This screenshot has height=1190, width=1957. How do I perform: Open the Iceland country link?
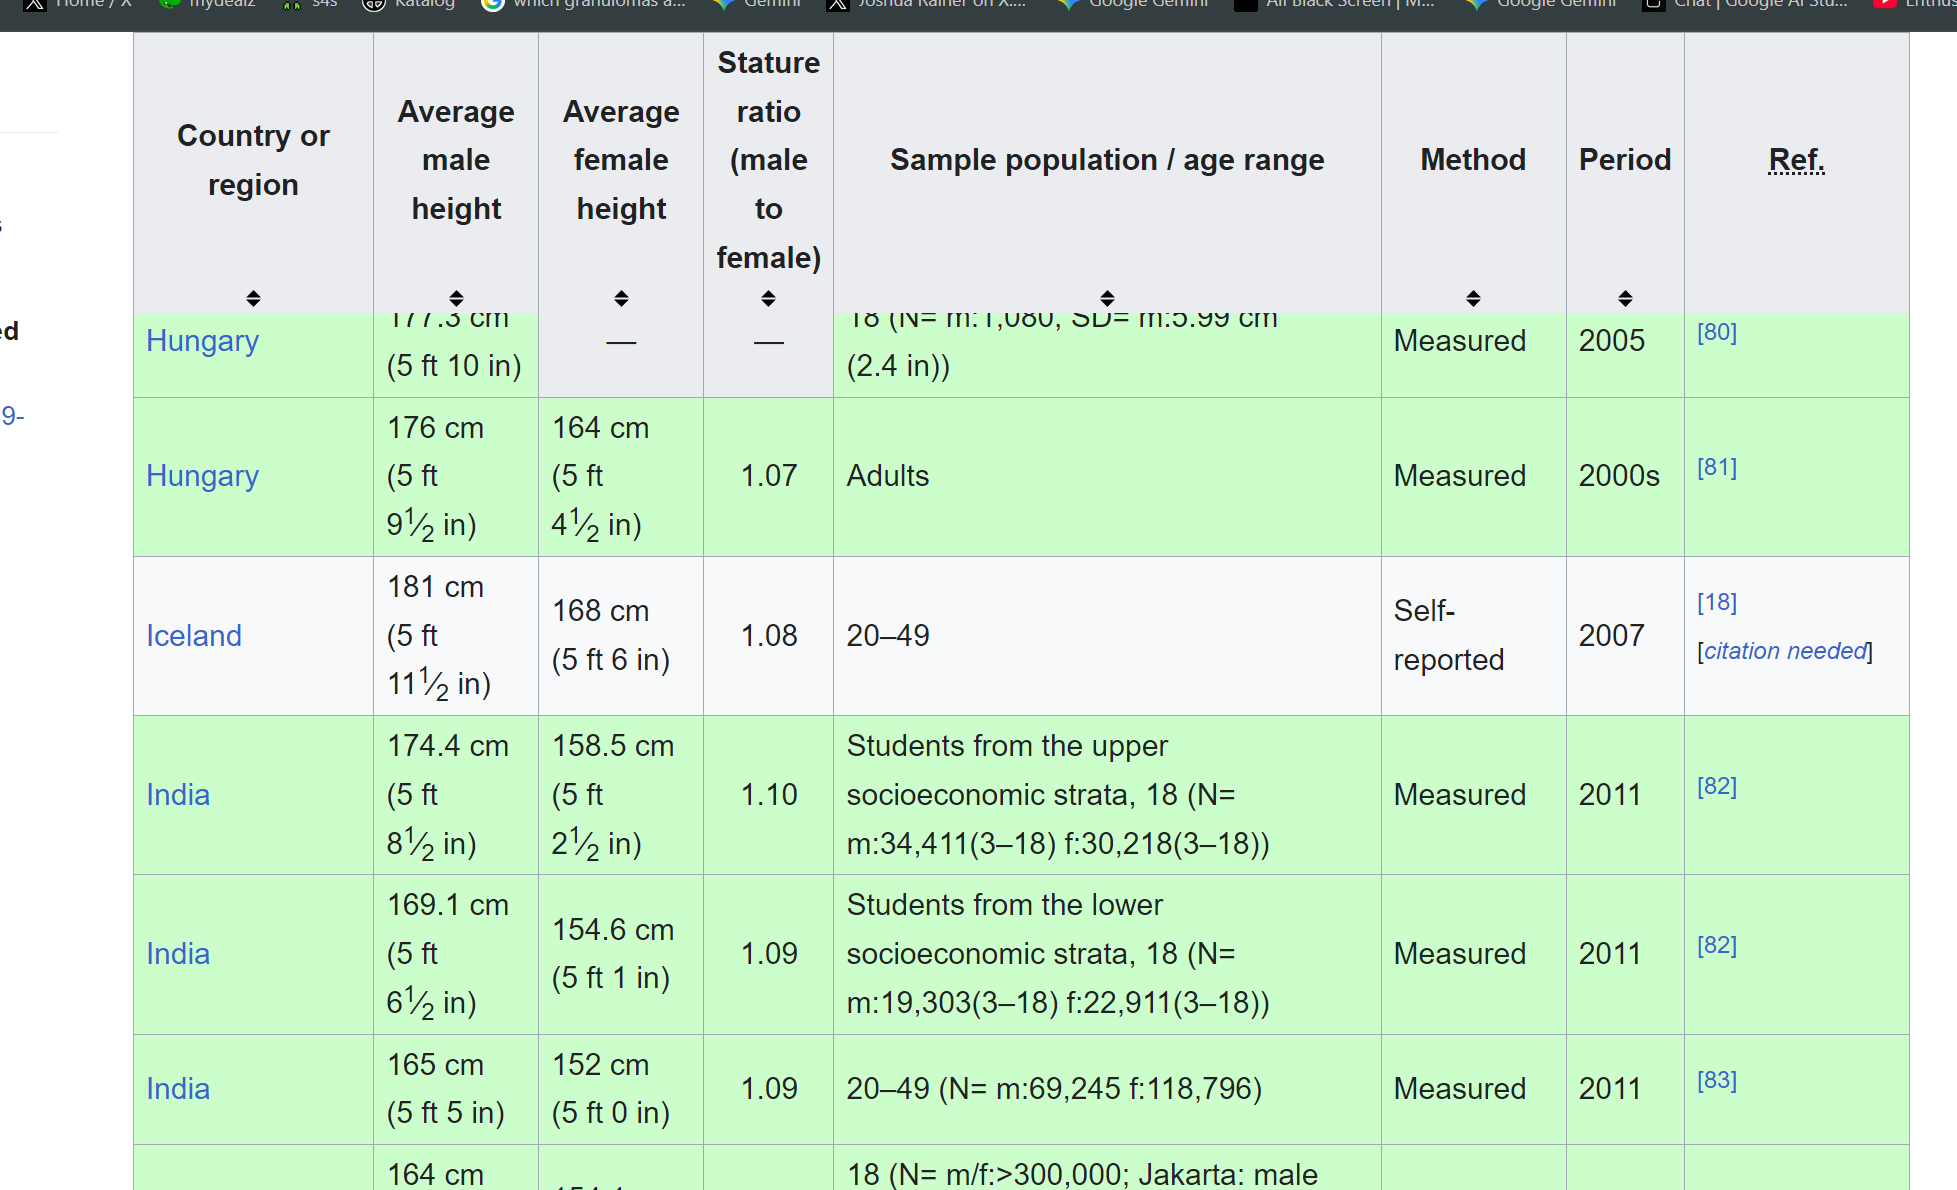click(194, 636)
